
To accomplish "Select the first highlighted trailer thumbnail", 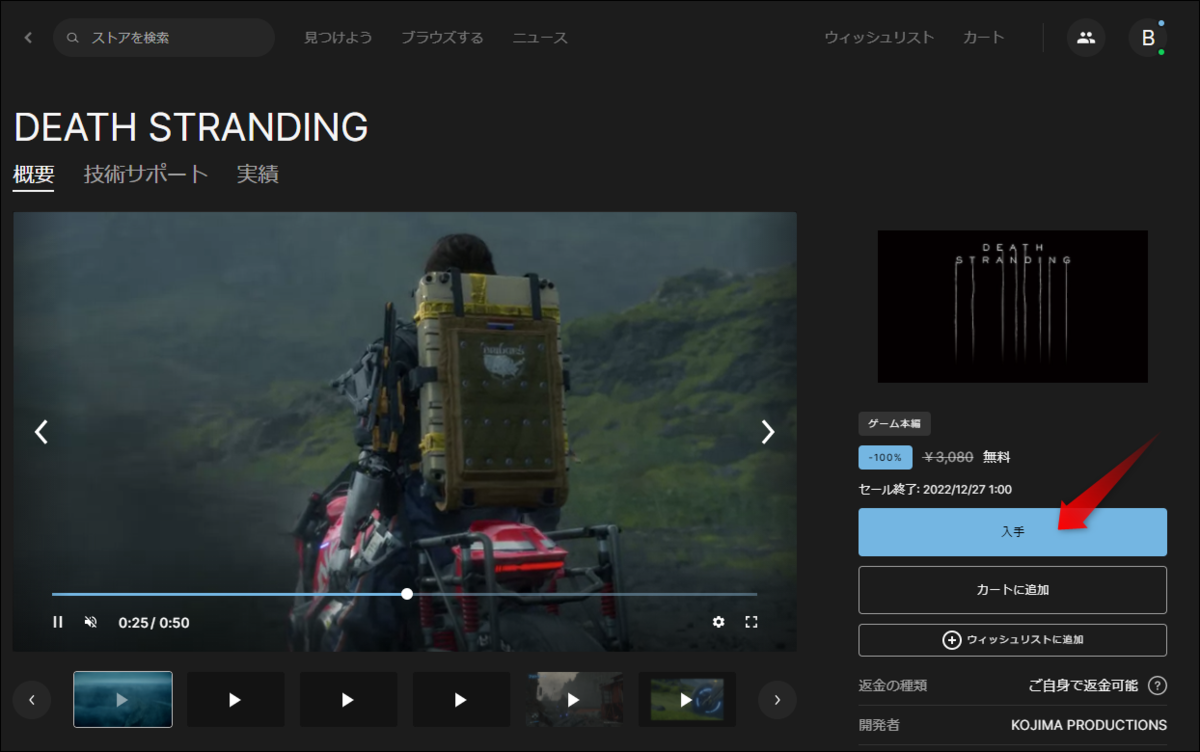I will 123,699.
